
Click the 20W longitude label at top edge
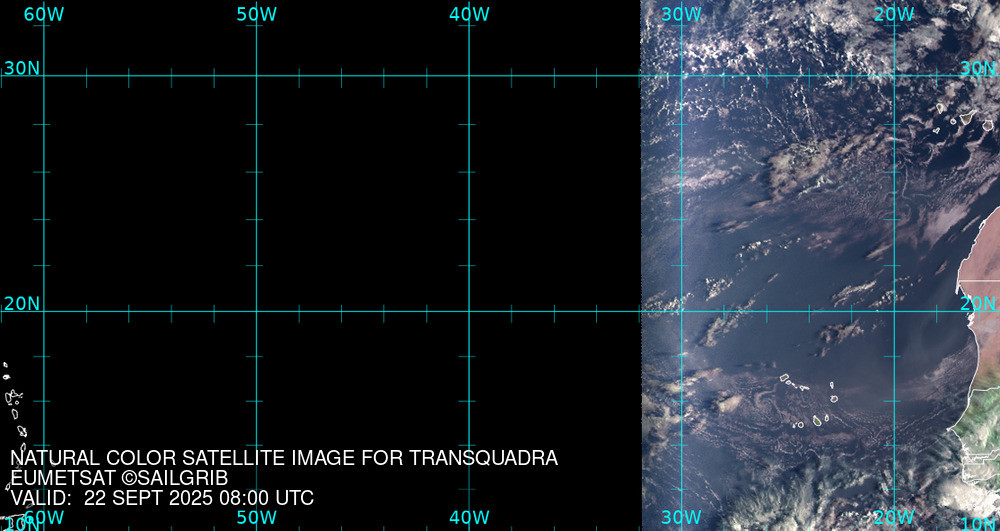(x=894, y=14)
